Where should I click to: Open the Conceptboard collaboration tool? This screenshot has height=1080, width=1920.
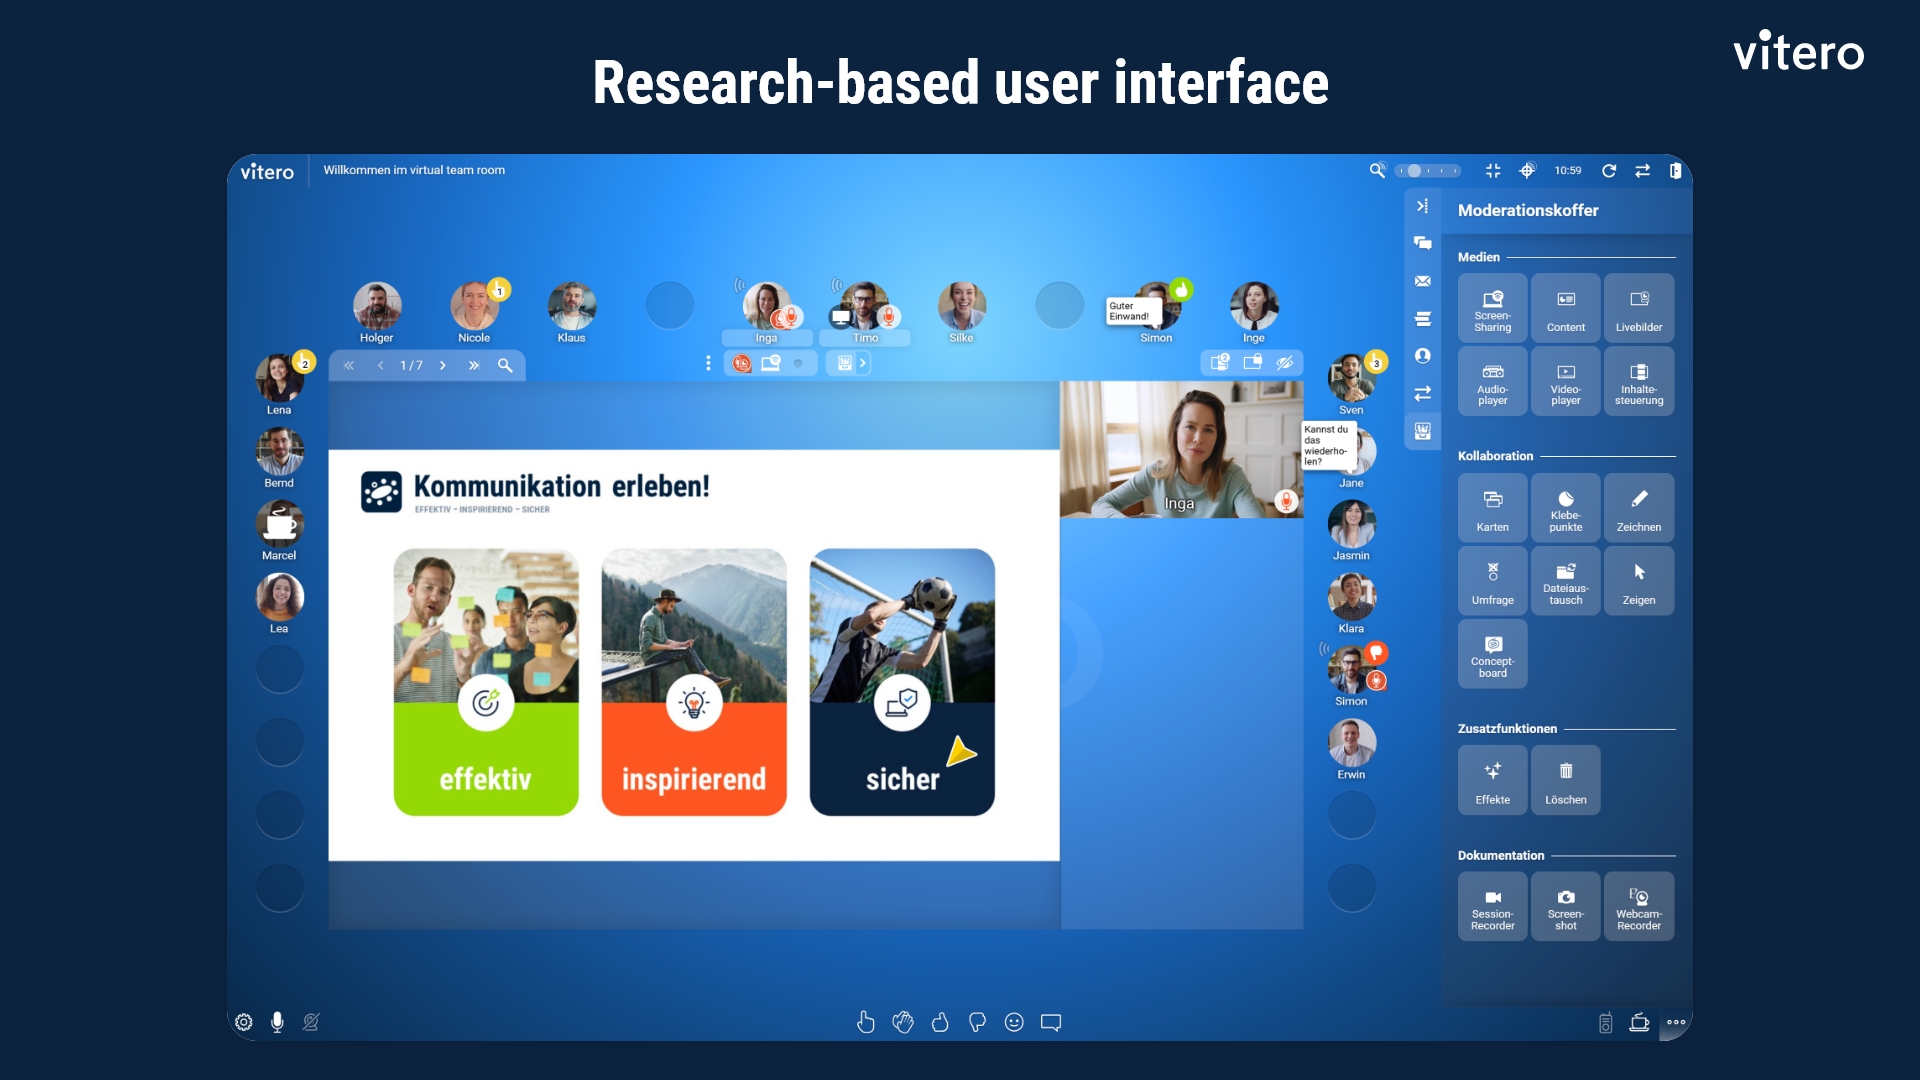tap(1492, 654)
